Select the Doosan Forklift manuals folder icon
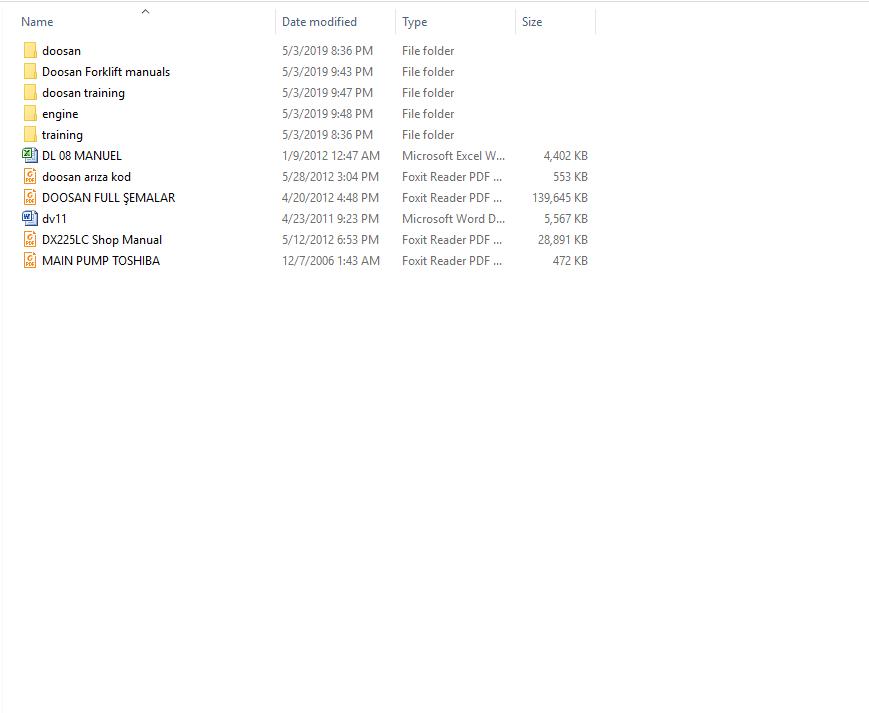Viewport: 869px width, 713px height. point(30,71)
